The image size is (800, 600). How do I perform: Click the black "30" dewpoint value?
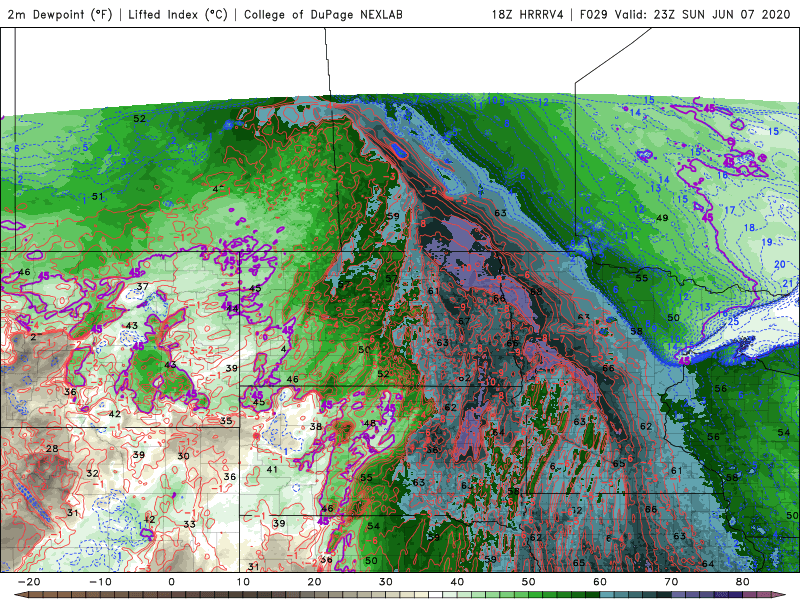click(184, 456)
